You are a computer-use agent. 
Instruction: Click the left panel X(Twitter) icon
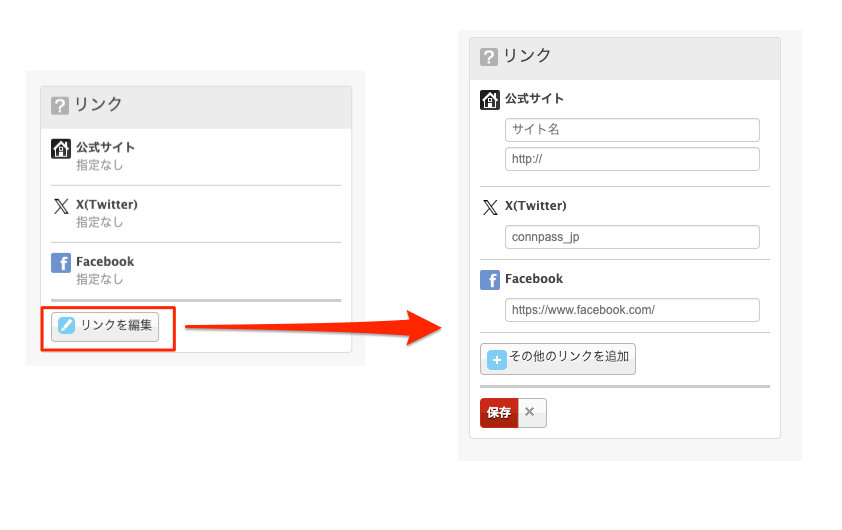[x=61, y=207]
